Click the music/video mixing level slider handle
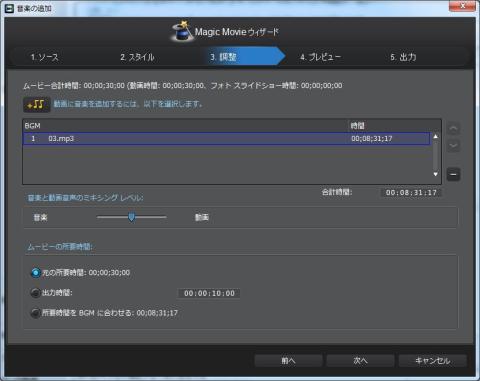This screenshot has height=381, width=480. [132, 217]
